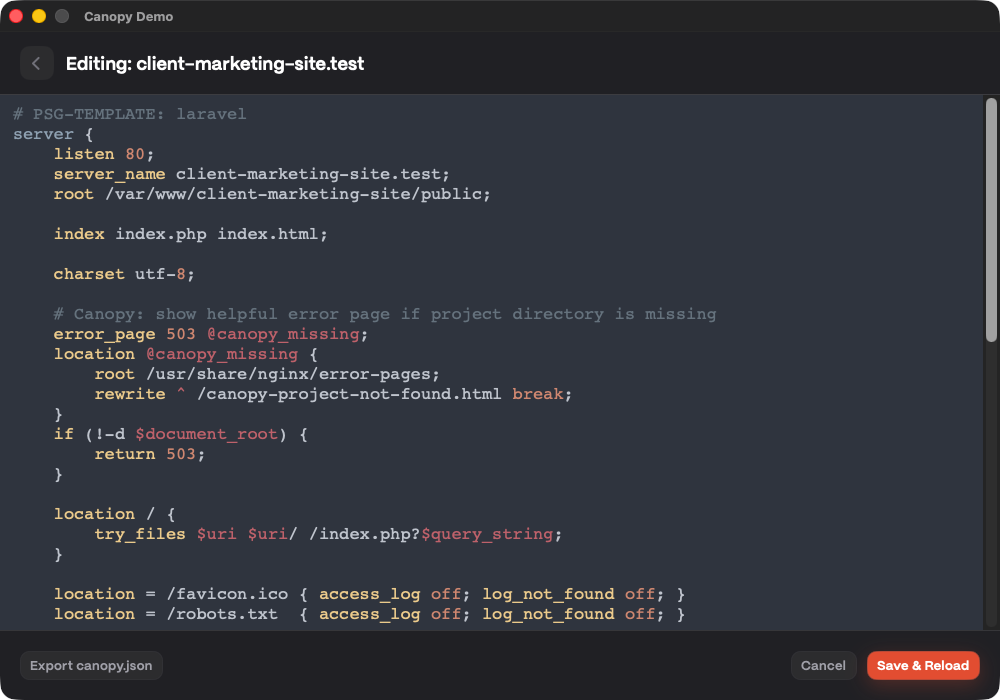This screenshot has height=700, width=1000.
Task: Click the try_files $uri line
Action: [x=328, y=534]
